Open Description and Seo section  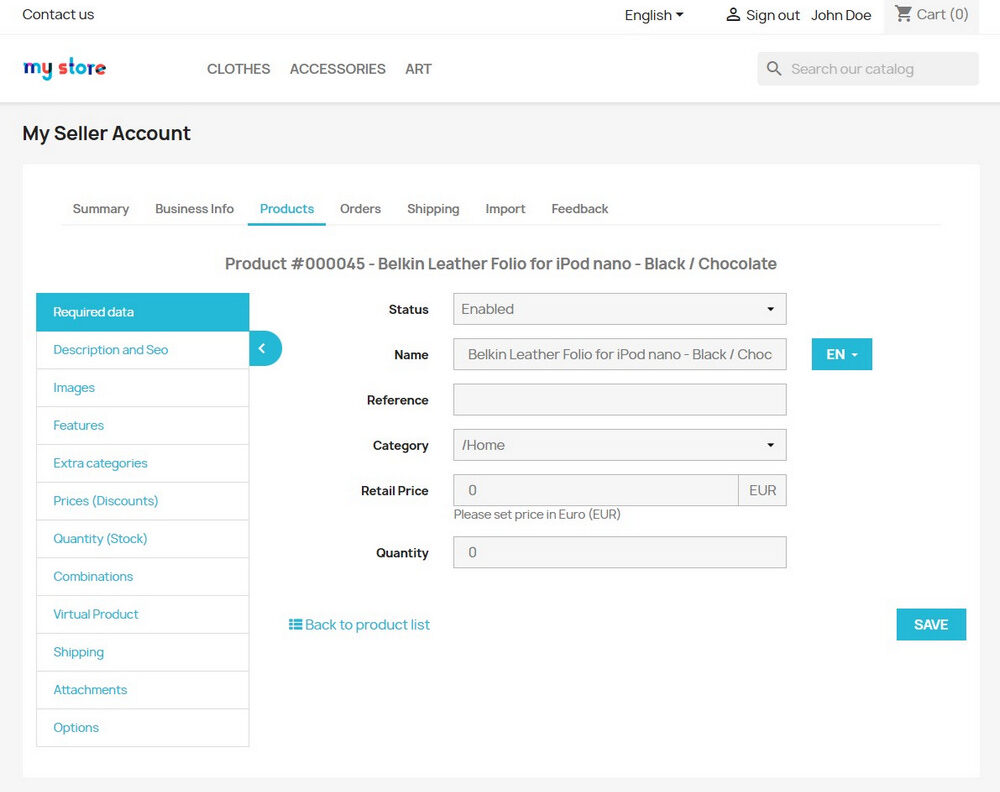[143, 349]
